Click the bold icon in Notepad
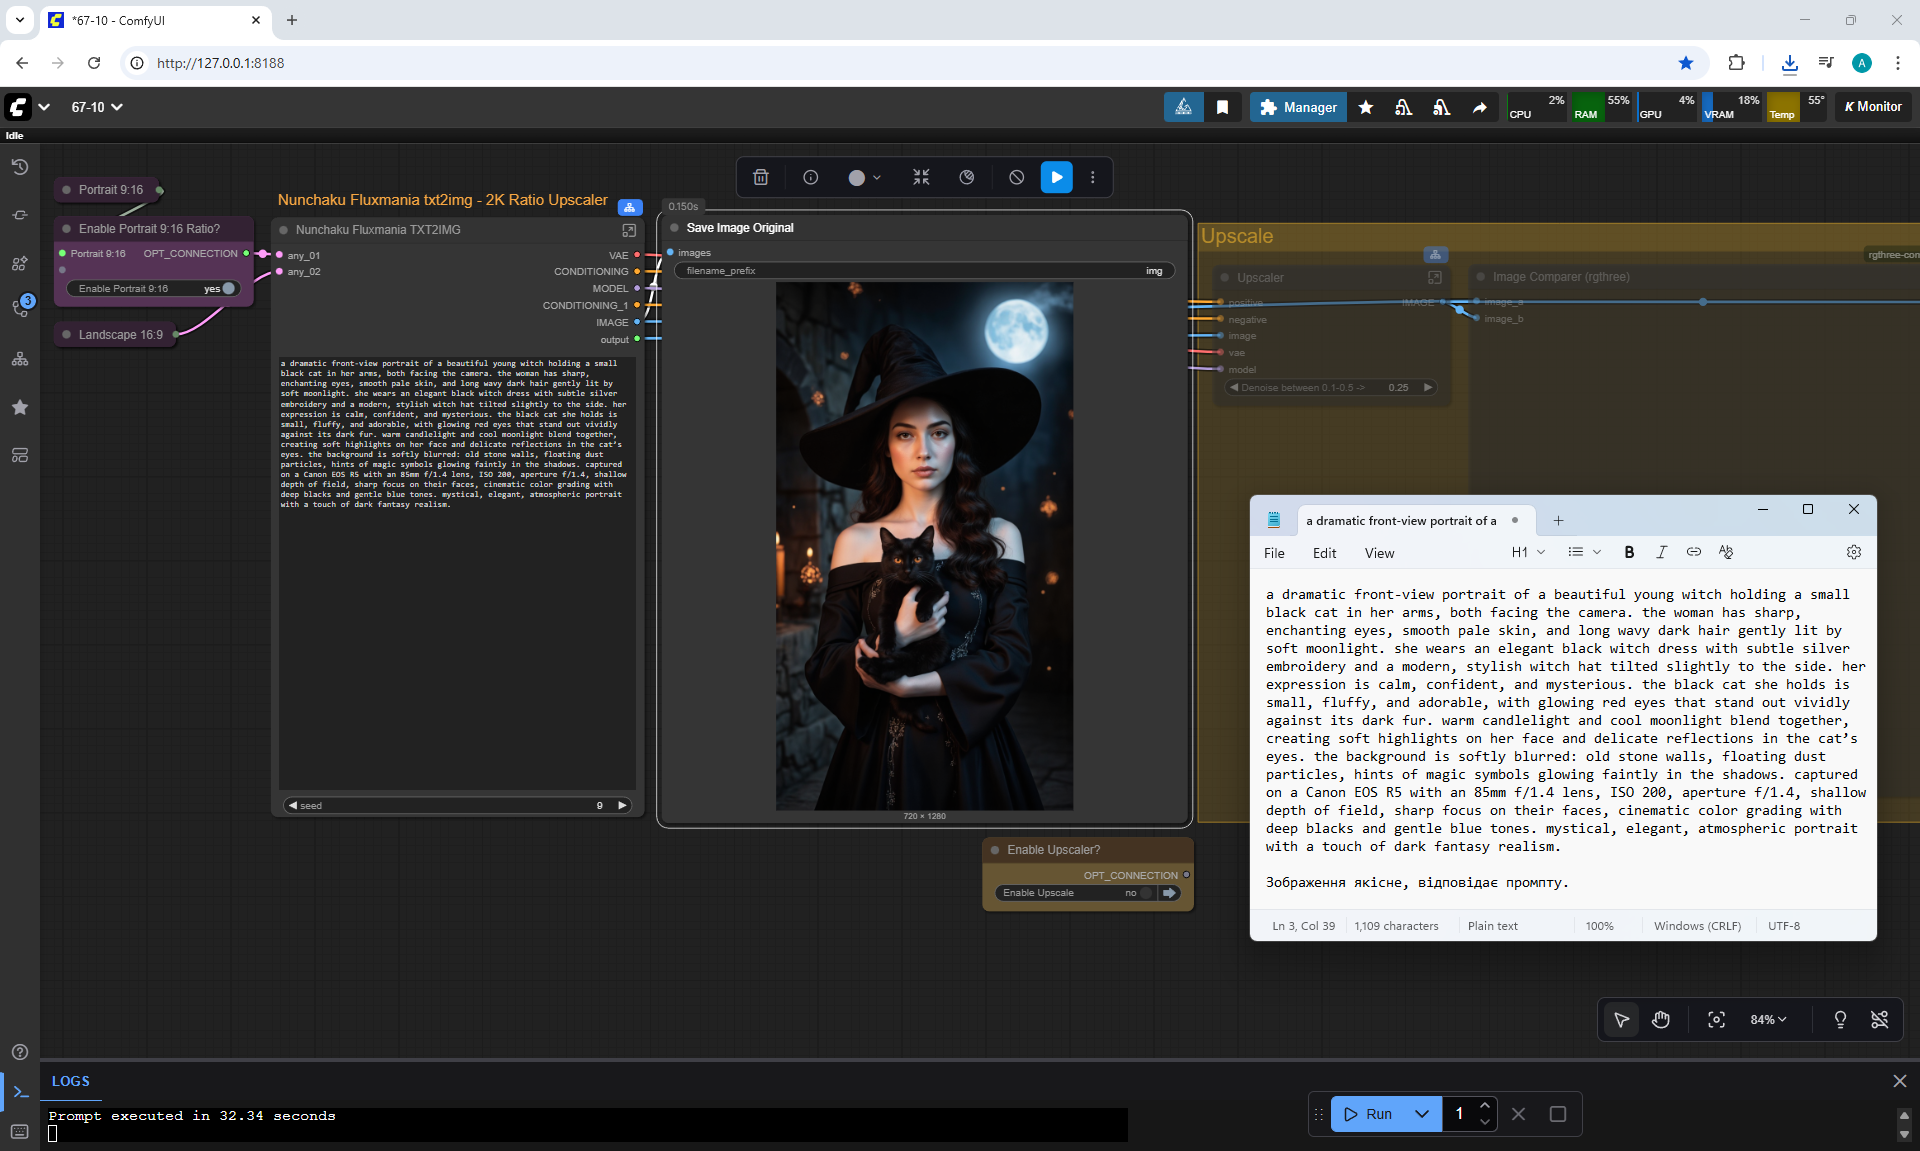 click(x=1629, y=552)
